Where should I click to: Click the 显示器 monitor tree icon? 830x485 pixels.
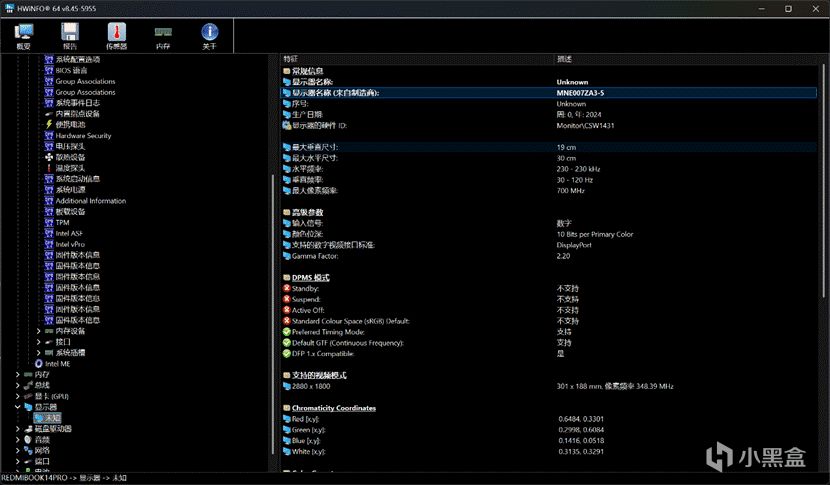28,407
